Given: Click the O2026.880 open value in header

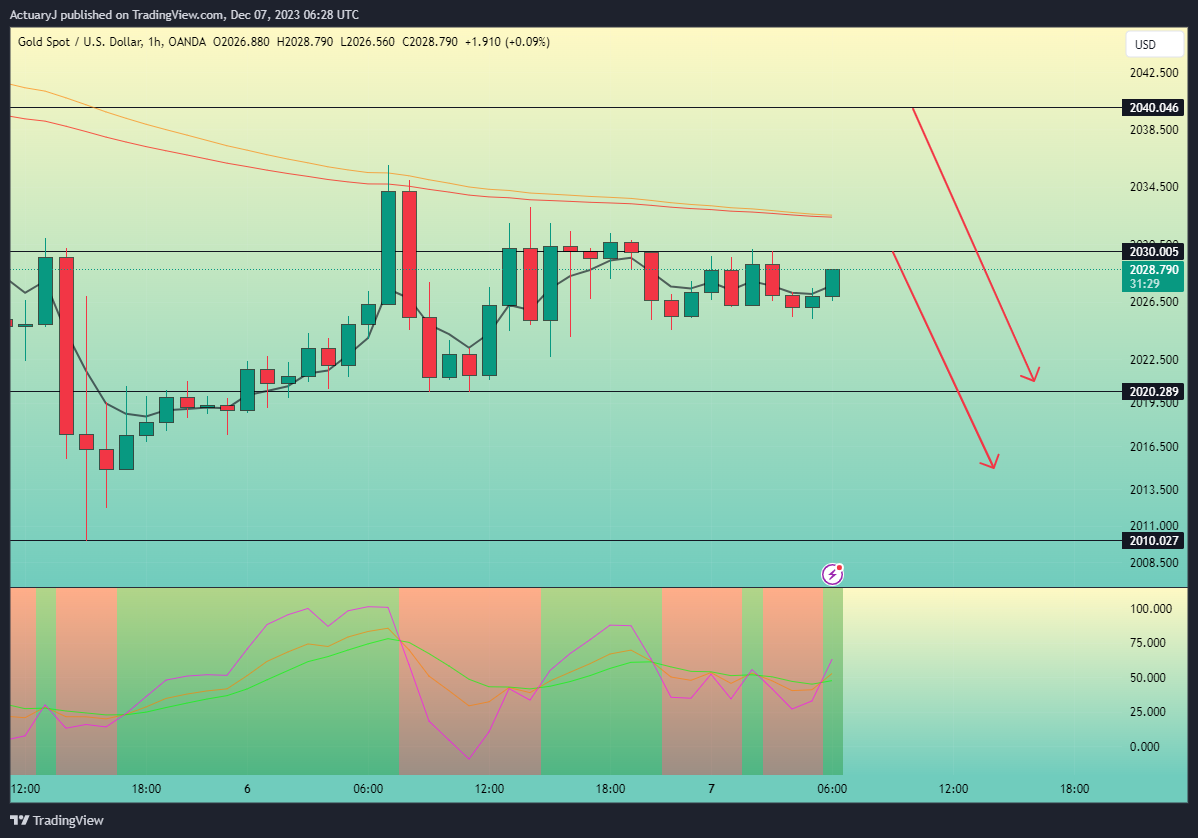Looking at the screenshot, I should pos(241,42).
